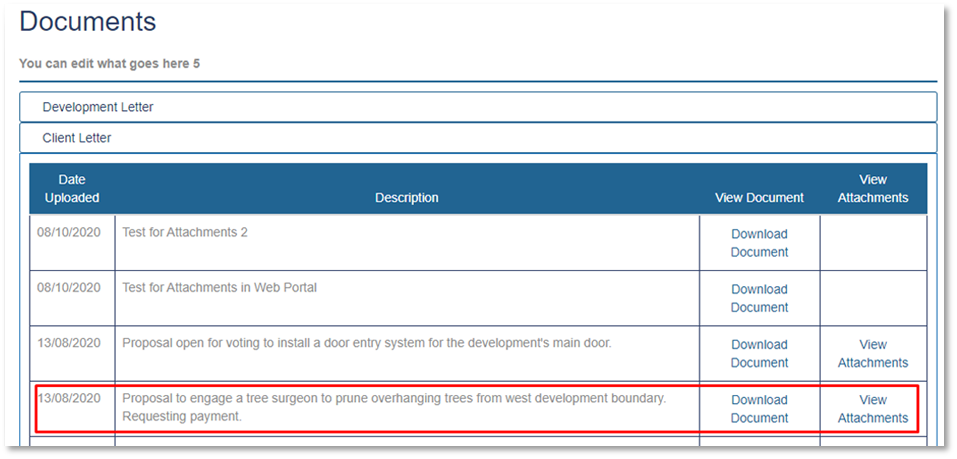Viewport: 957px width, 459px height.
Task: View attachments for door entry system proposal
Action: [x=872, y=353]
